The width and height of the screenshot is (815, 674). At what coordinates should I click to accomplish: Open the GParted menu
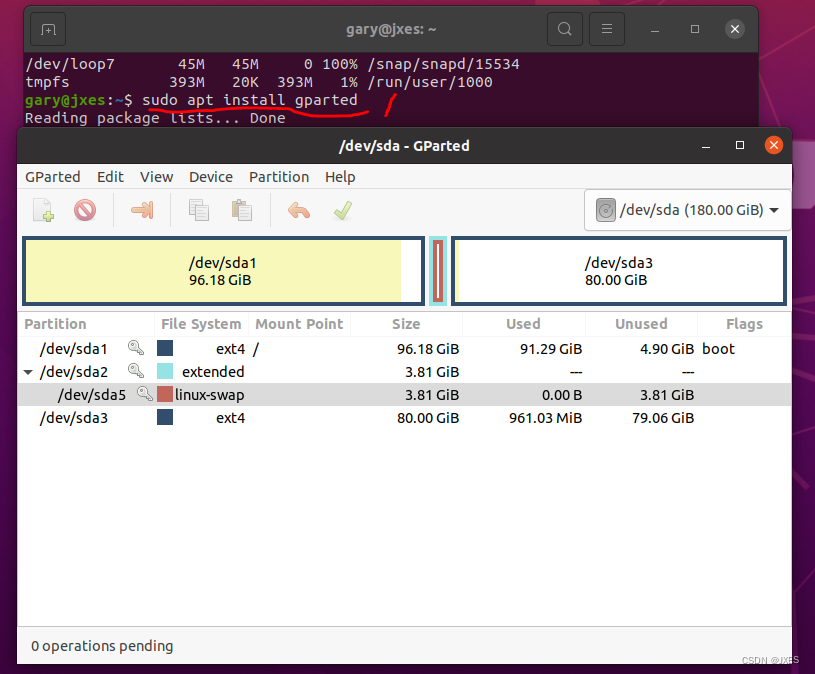[x=52, y=177]
